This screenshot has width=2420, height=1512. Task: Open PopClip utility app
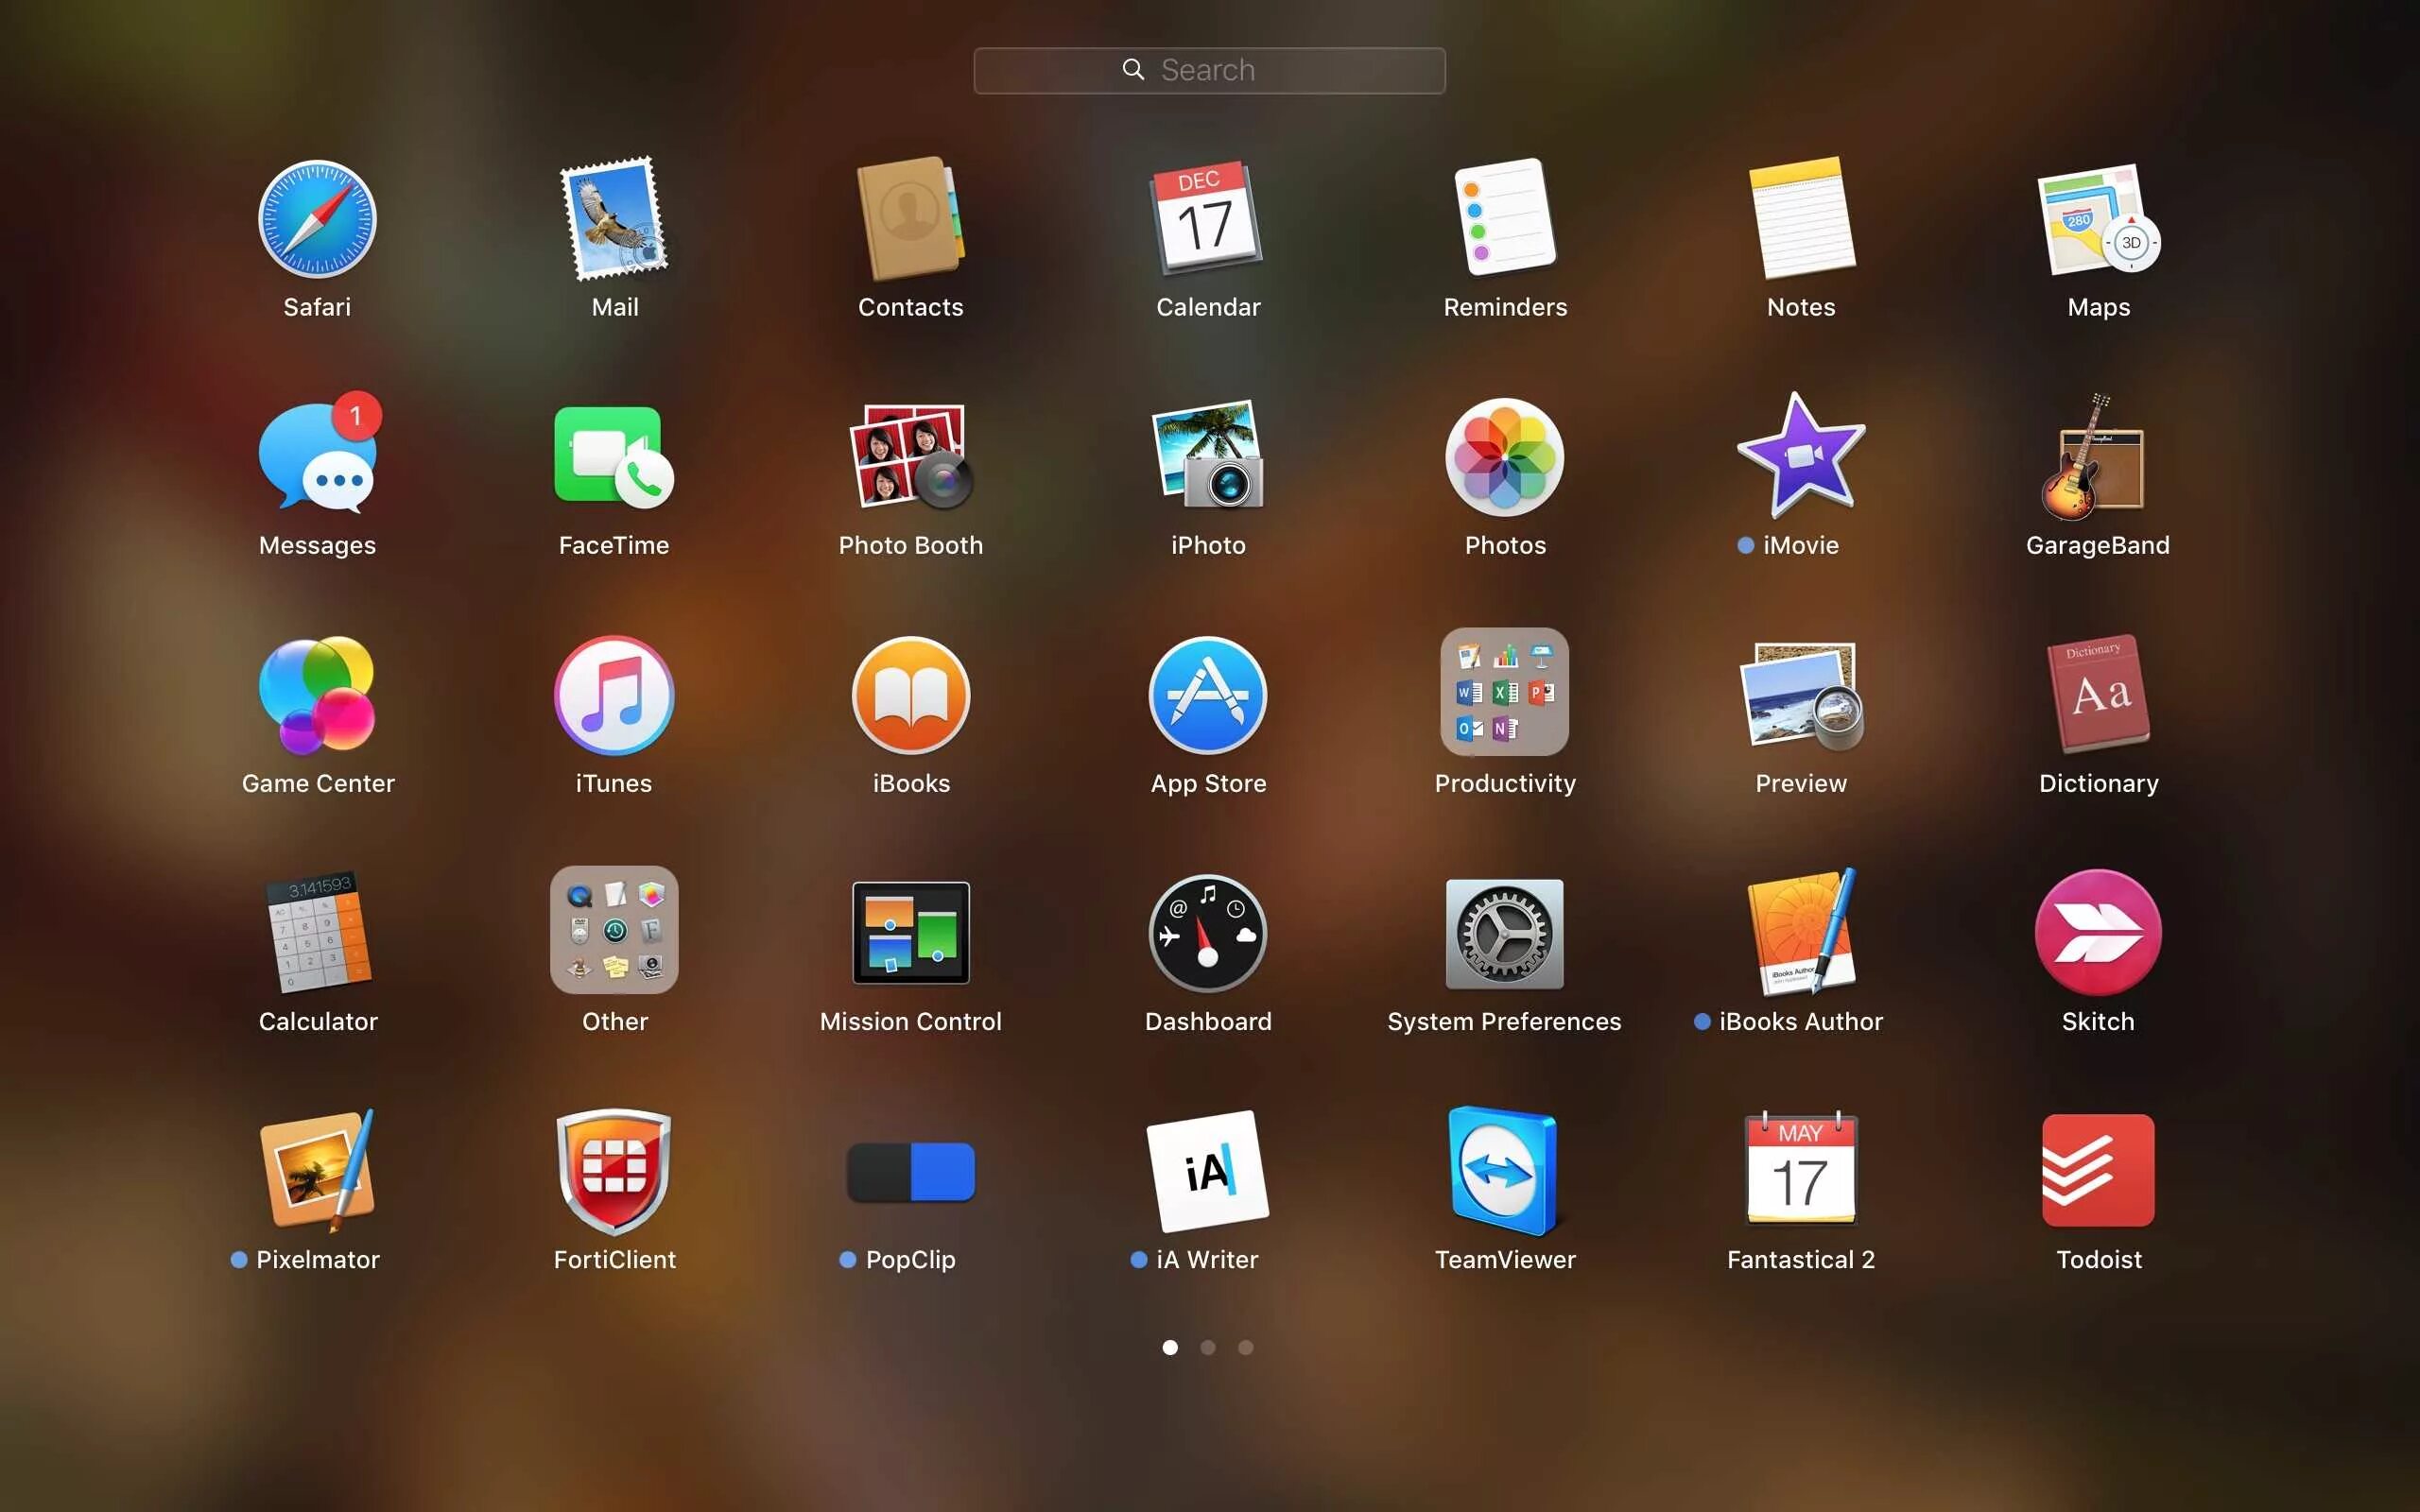(909, 1169)
